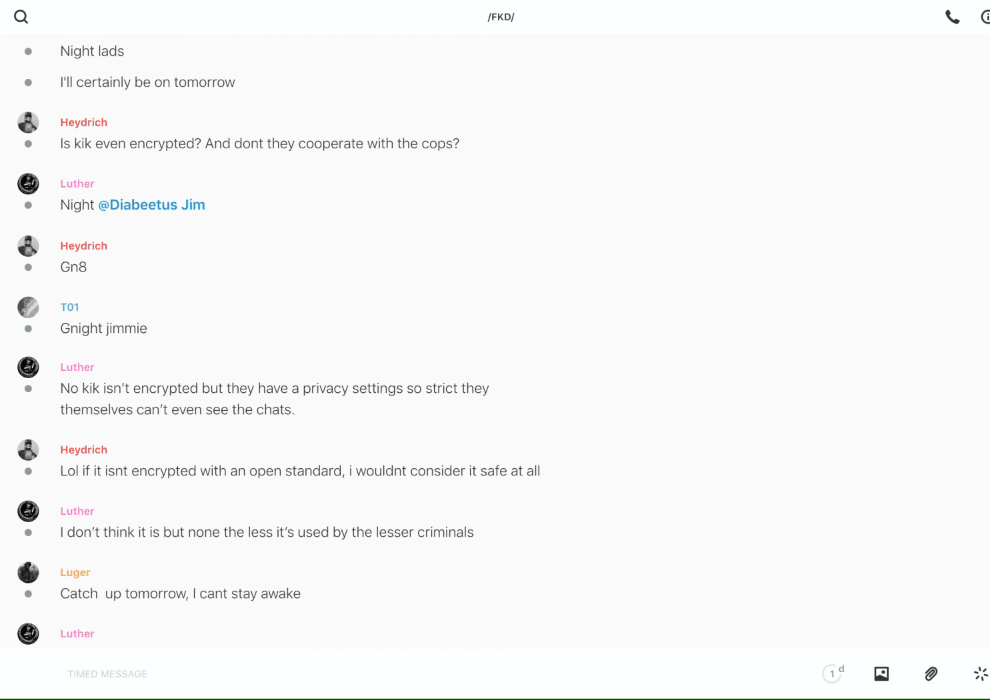
Task: Click the Luger sender name
Action: 75,572
